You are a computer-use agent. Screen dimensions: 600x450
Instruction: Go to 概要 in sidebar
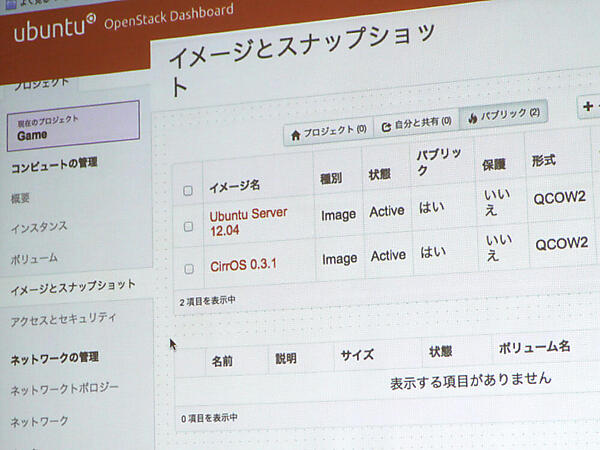20,198
